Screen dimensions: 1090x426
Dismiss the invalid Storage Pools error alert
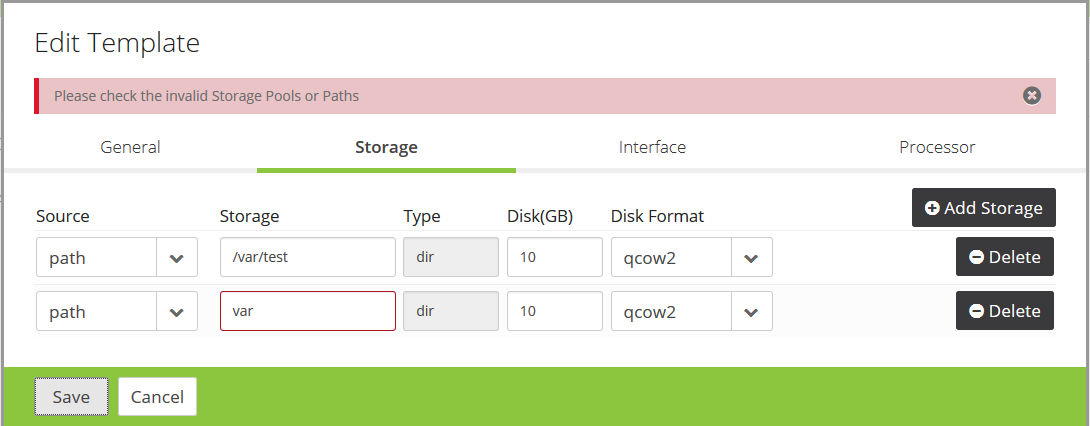1032,96
